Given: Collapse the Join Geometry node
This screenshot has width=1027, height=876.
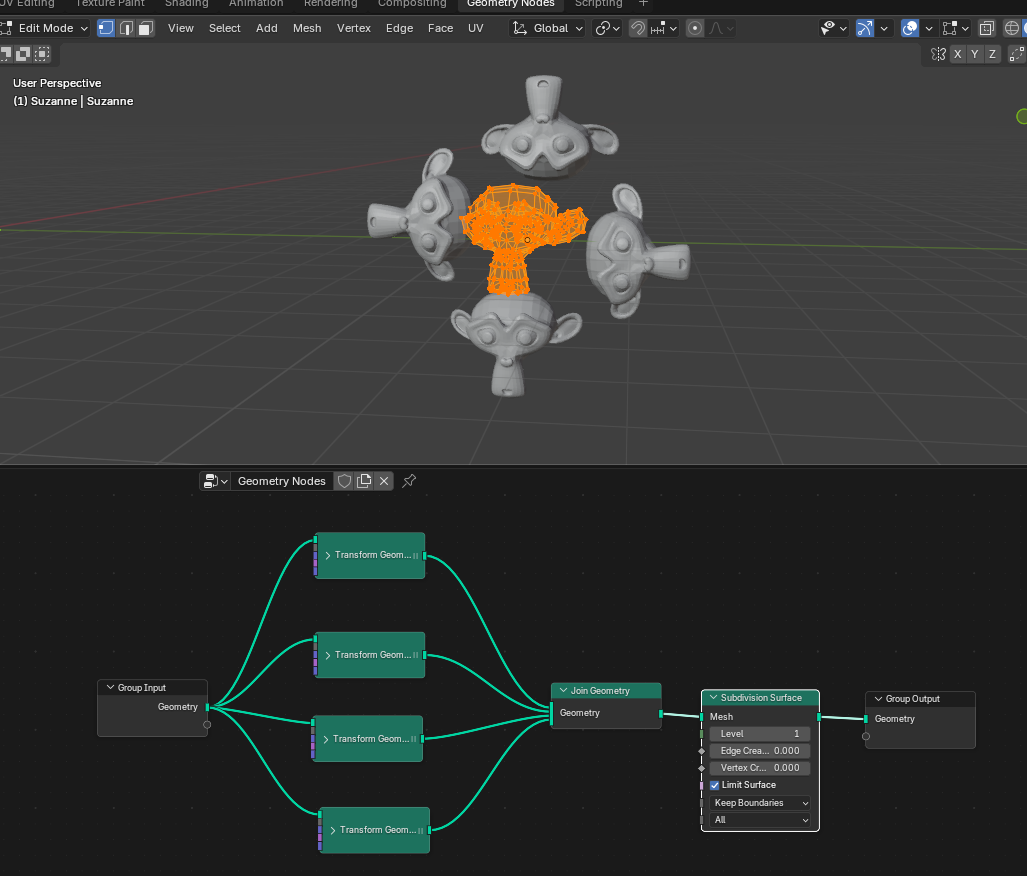Looking at the screenshot, I should point(563,691).
